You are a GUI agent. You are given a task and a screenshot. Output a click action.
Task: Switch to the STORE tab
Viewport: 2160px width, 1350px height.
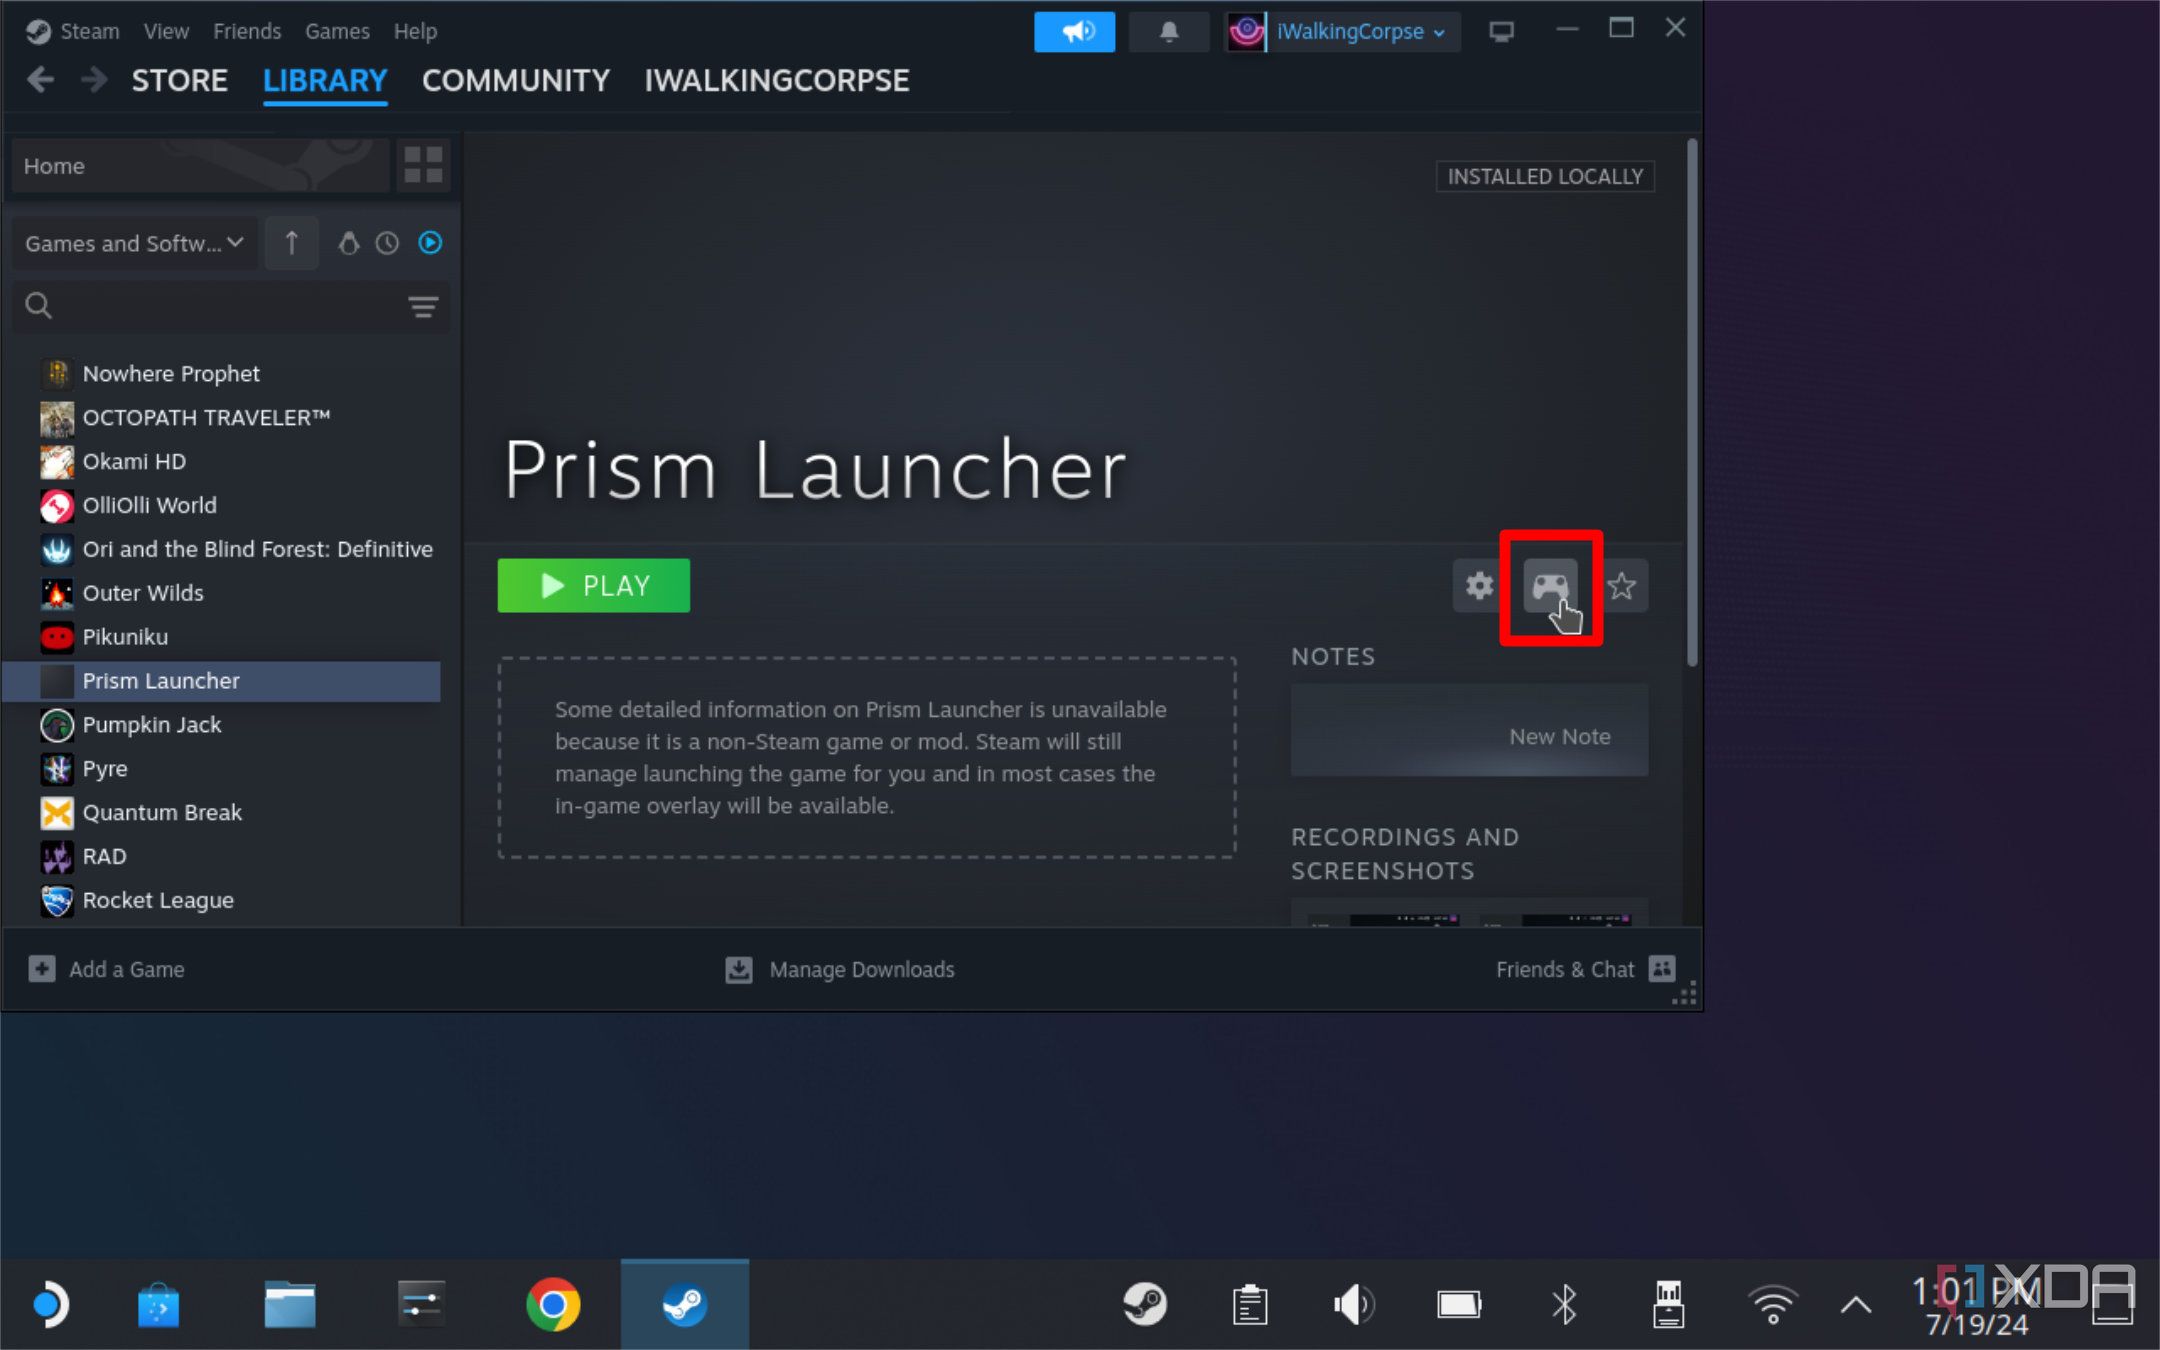(x=180, y=80)
